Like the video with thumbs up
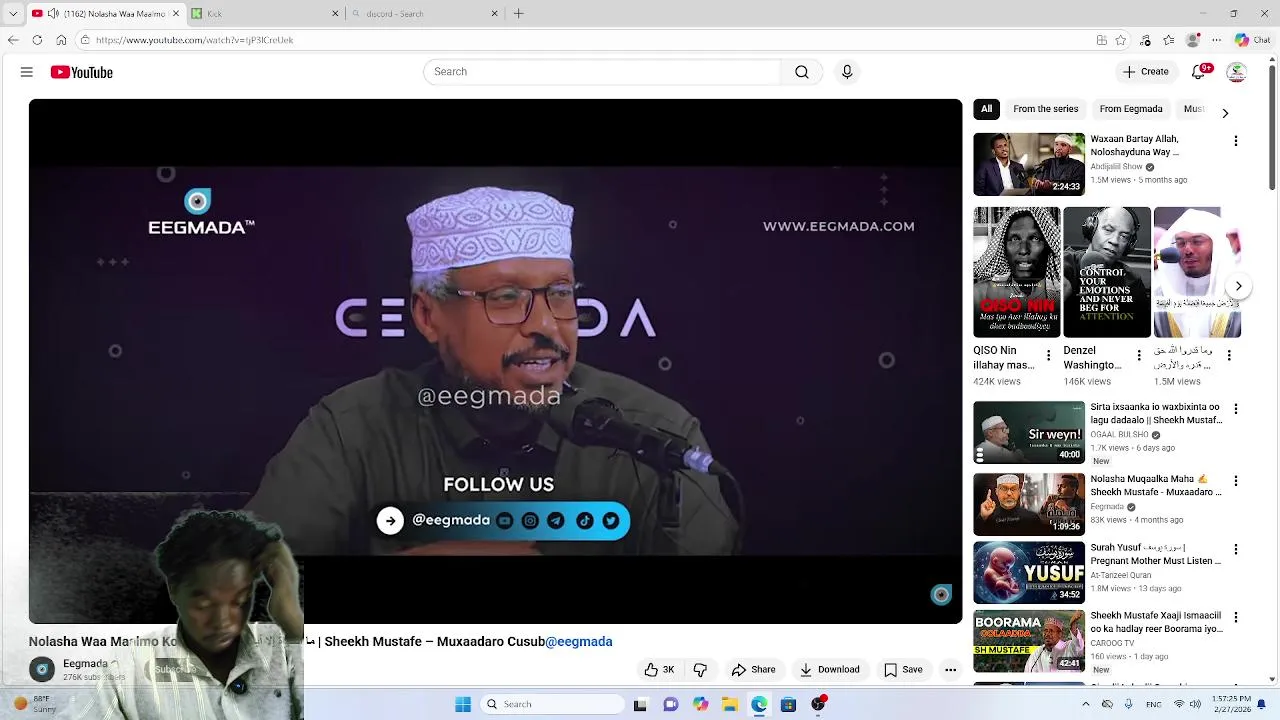1280x720 pixels. click(659, 670)
